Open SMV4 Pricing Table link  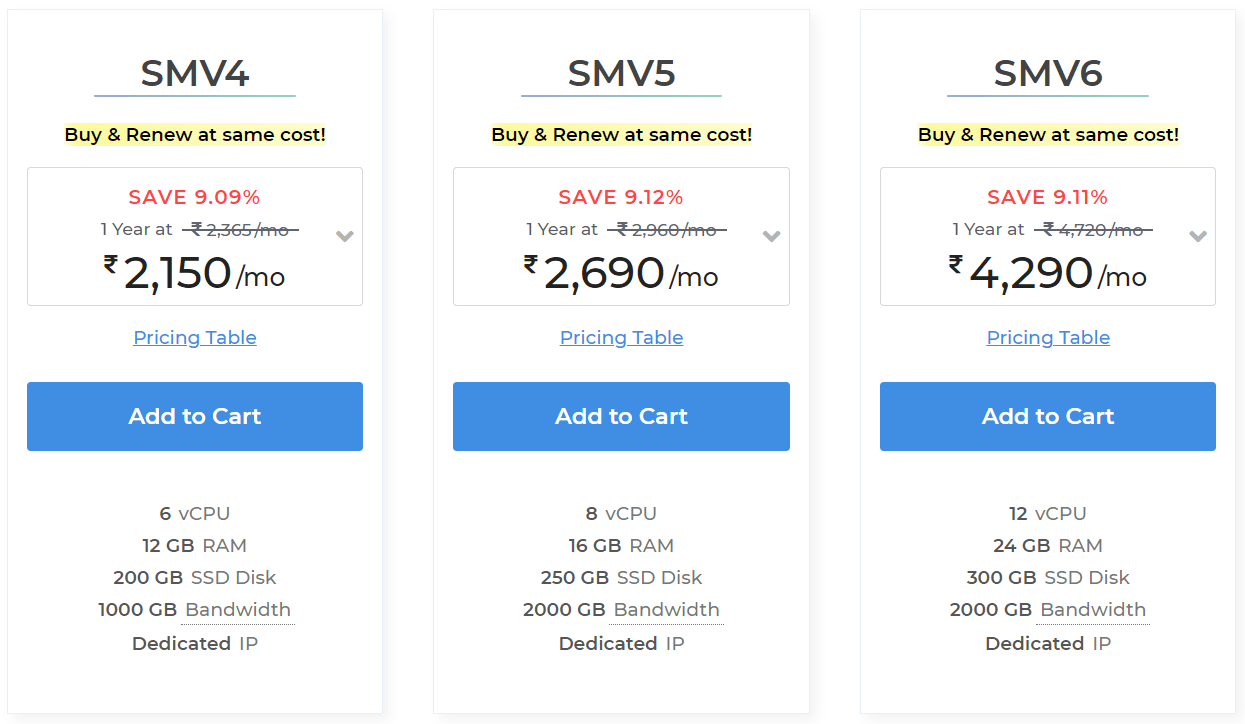tap(195, 337)
